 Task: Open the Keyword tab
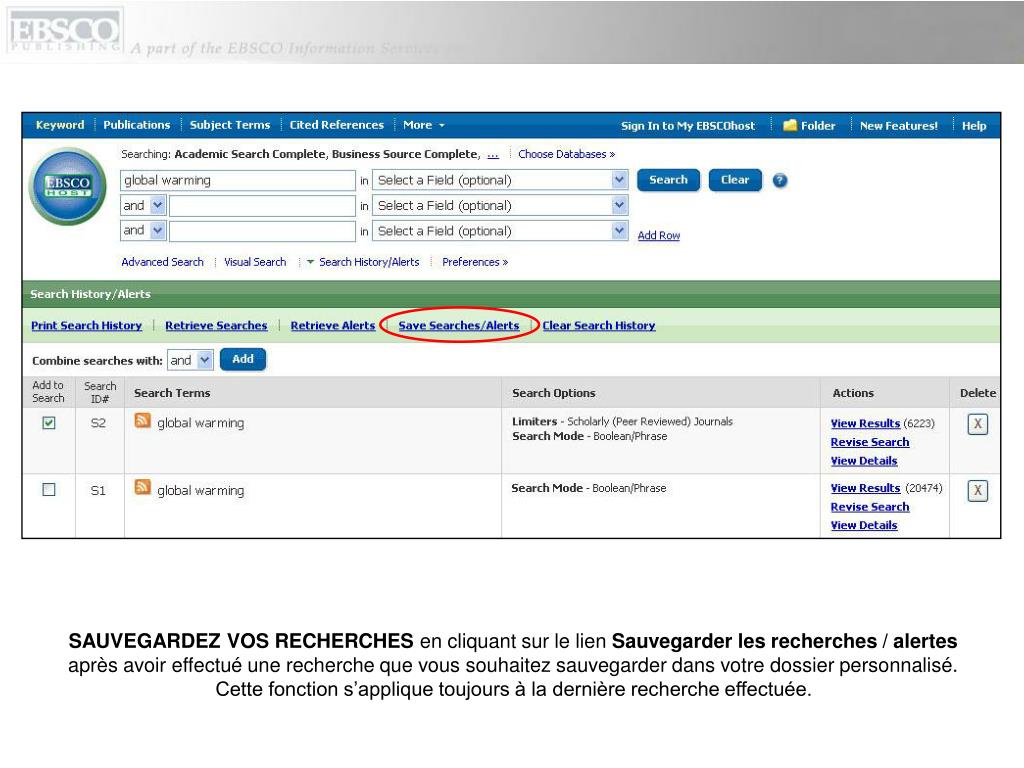coord(60,125)
